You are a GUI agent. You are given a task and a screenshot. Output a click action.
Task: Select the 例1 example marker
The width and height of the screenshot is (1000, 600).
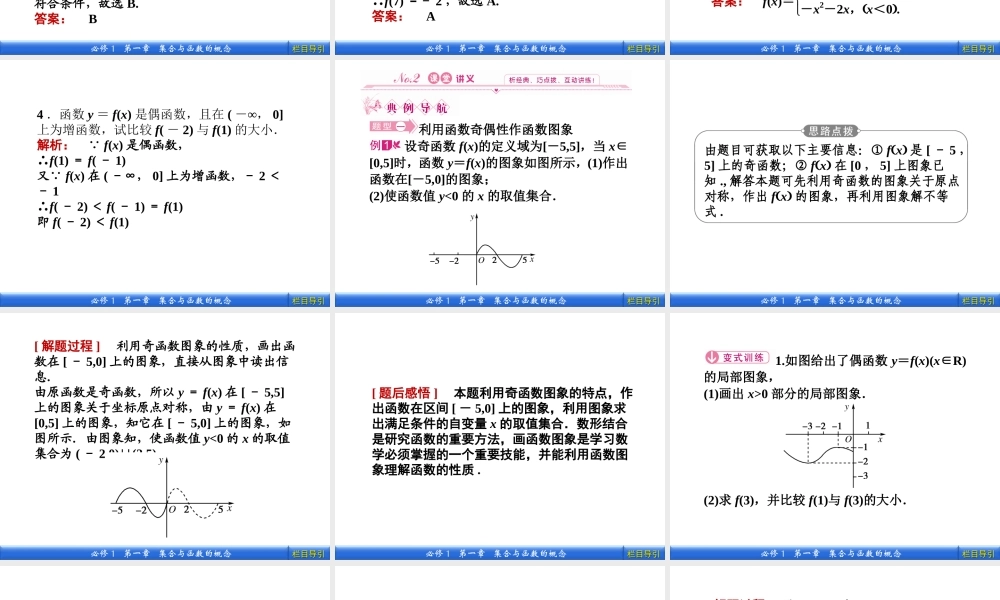tap(379, 147)
